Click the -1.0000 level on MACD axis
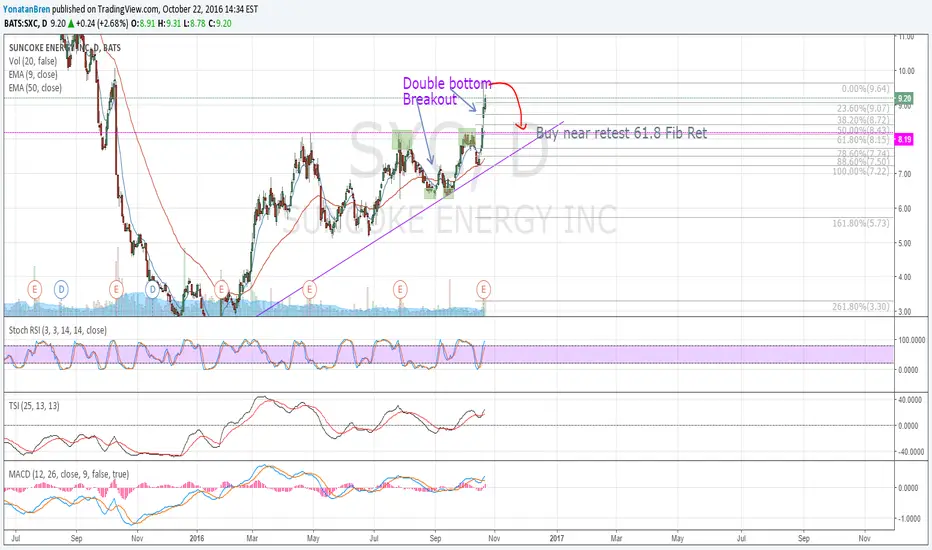 point(911,518)
